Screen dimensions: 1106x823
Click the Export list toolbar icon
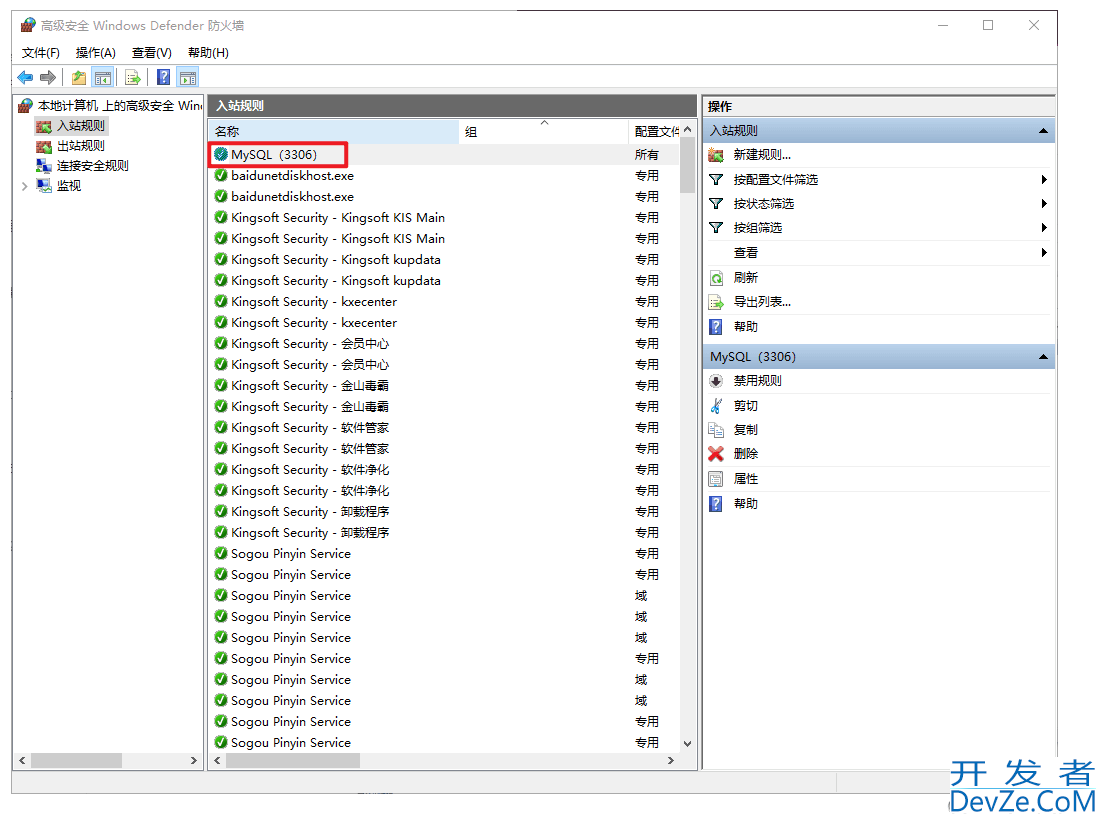coord(133,78)
